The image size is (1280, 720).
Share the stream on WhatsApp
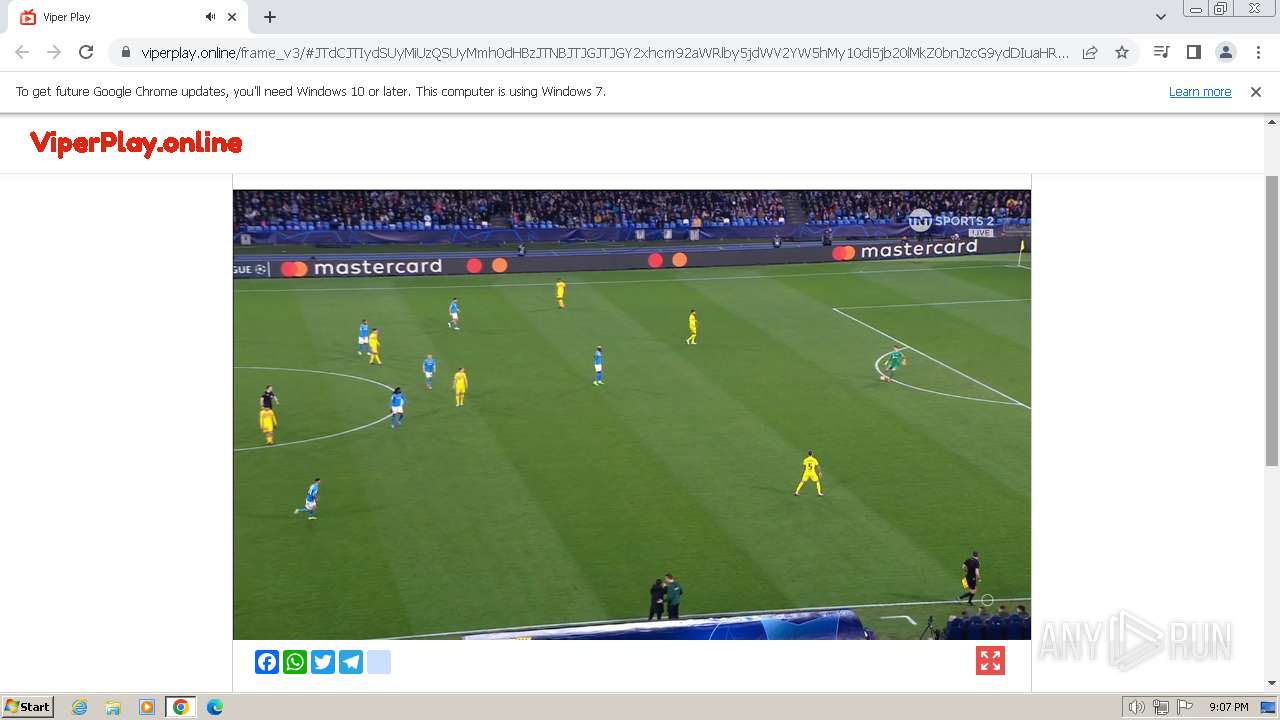(x=295, y=662)
